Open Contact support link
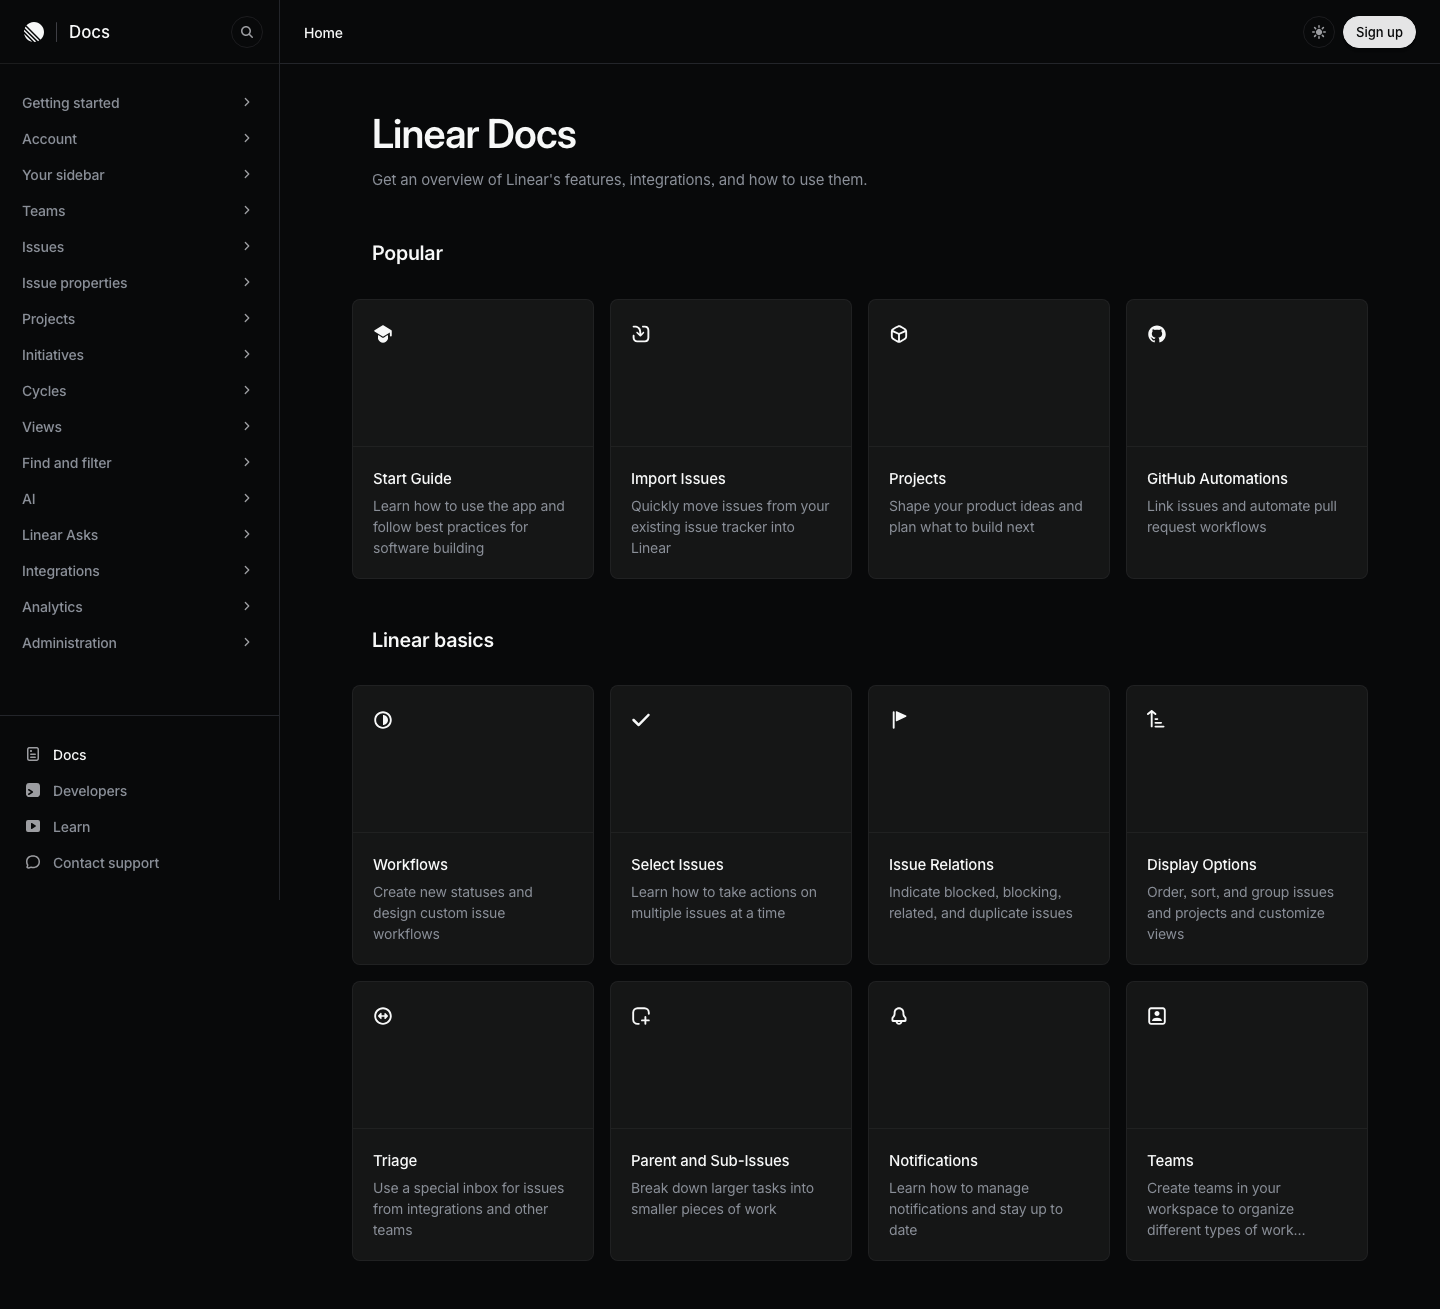 coord(106,863)
